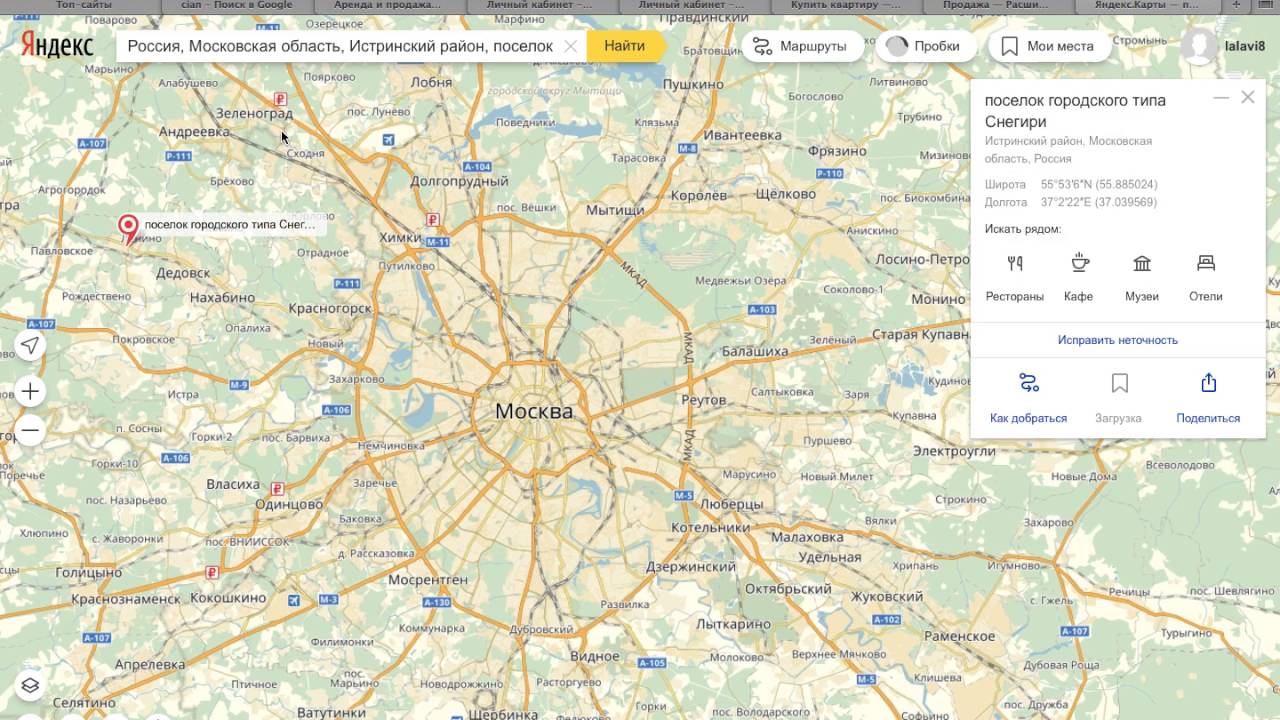Clear the search field with X
This screenshot has width=1280, height=720.
pos(571,46)
